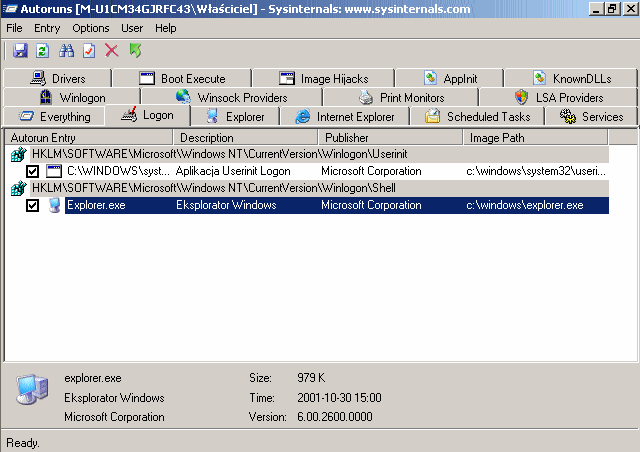
Task: Click the large computer icon in details pane
Action: (x=33, y=389)
